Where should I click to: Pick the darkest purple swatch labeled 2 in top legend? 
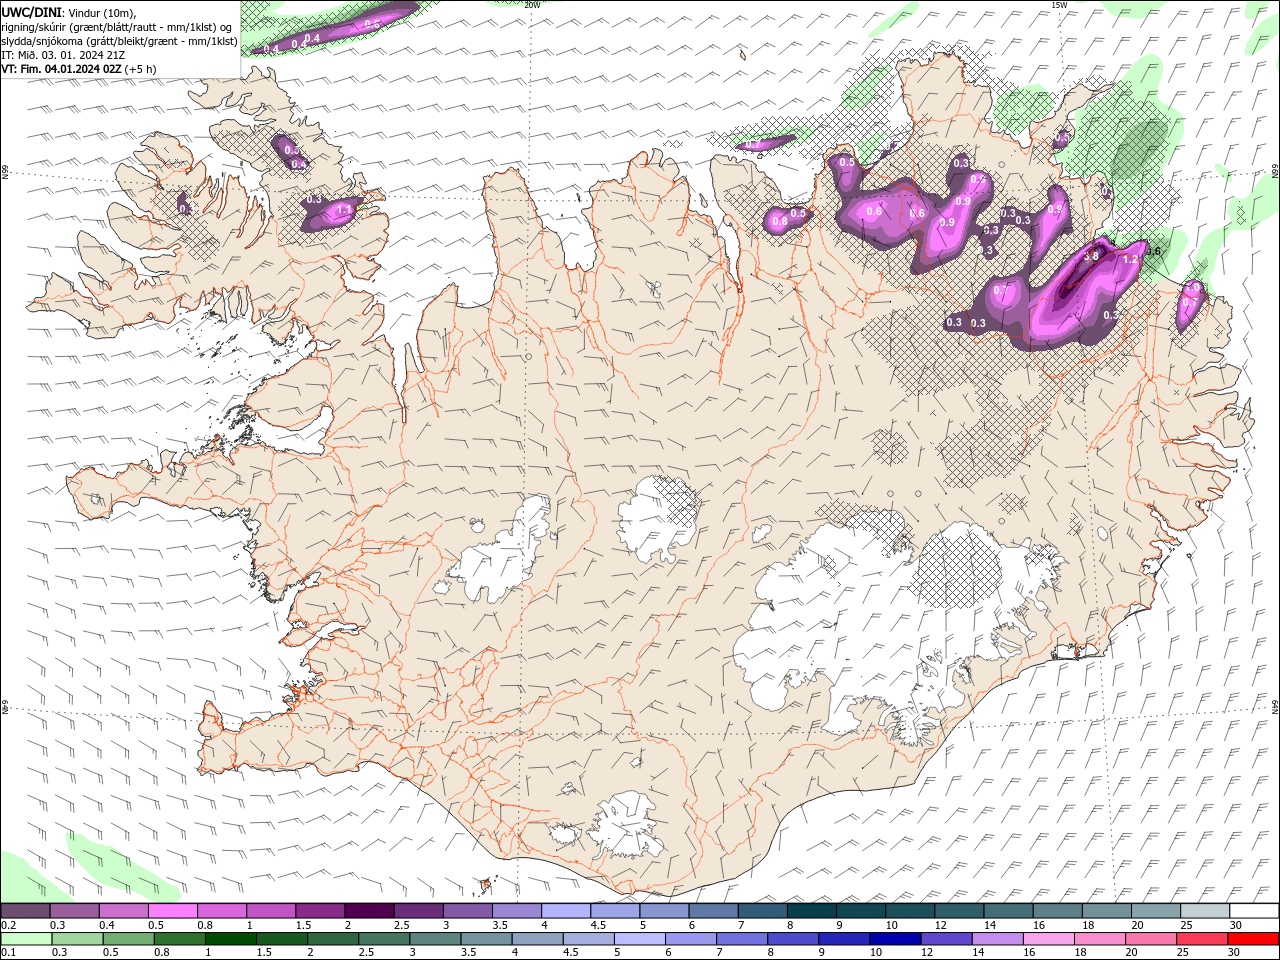pos(368,911)
